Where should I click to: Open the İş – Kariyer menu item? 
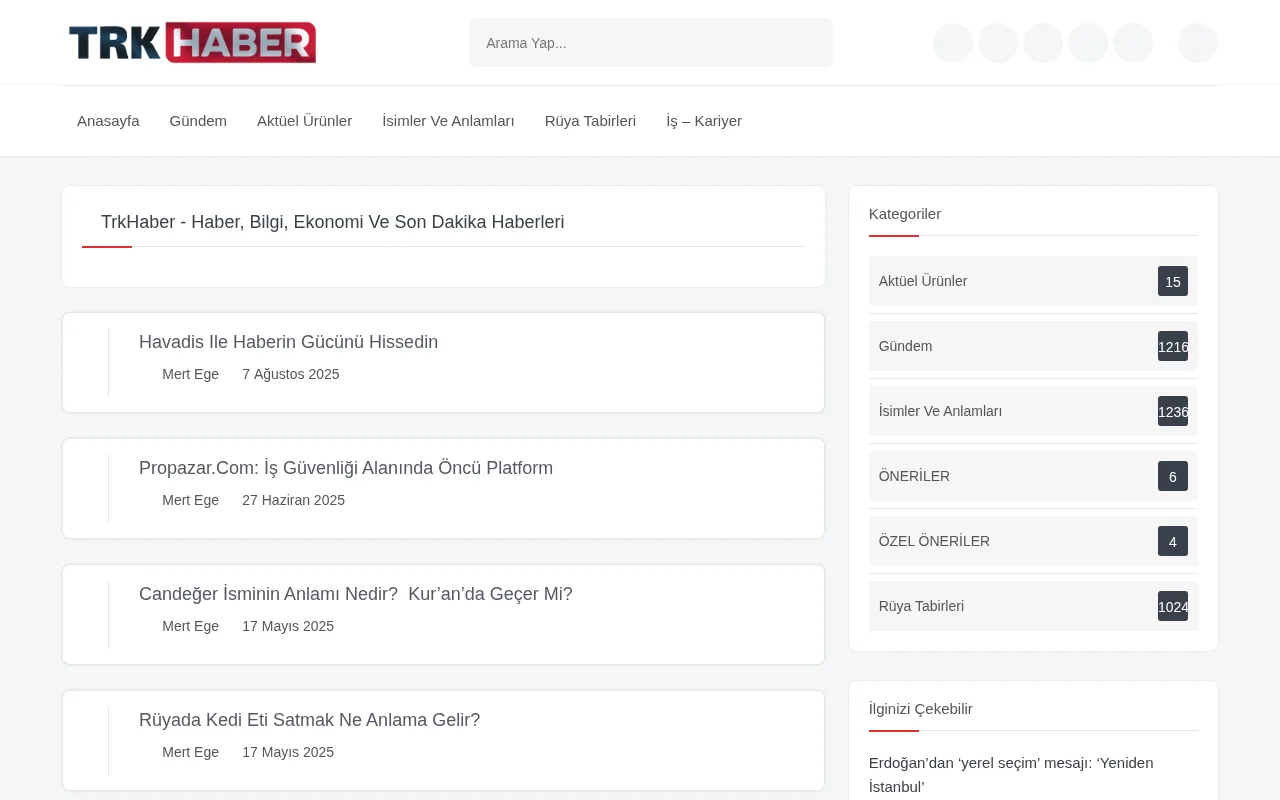click(703, 120)
